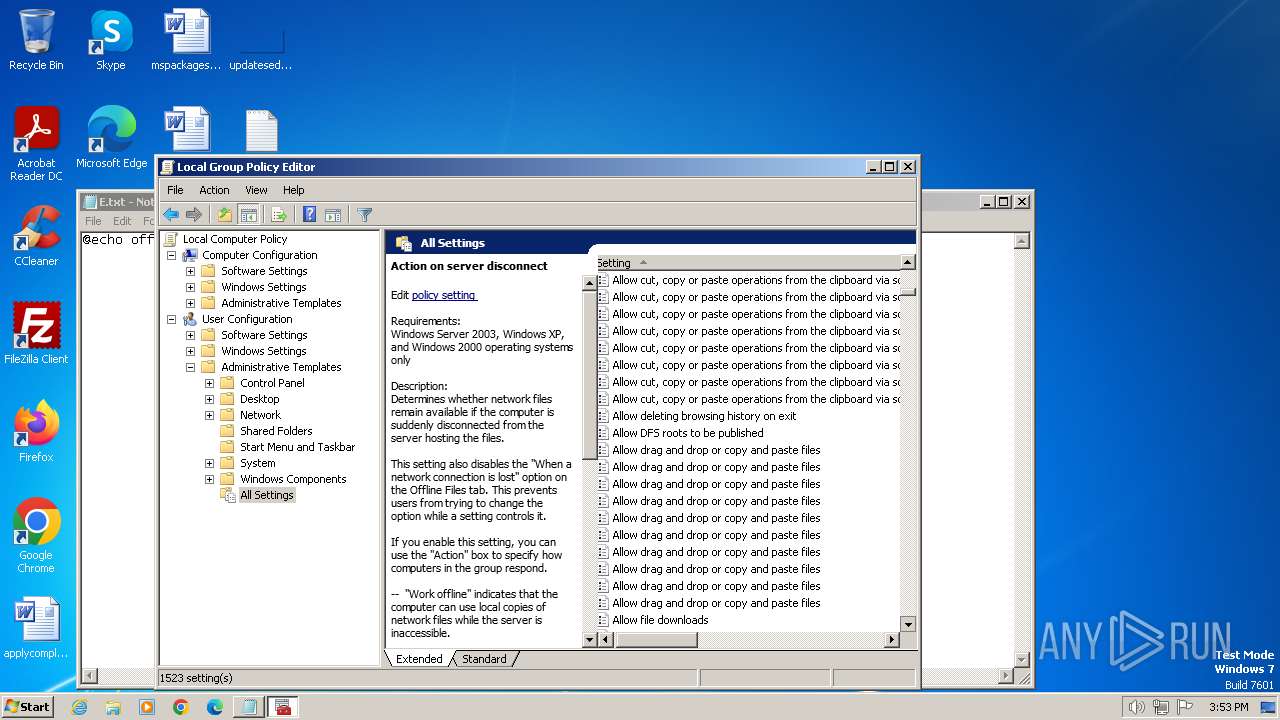Image resolution: width=1280 pixels, height=720 pixels.
Task: Expand Administrative Templates under Computer Configuration
Action: click(x=190, y=303)
